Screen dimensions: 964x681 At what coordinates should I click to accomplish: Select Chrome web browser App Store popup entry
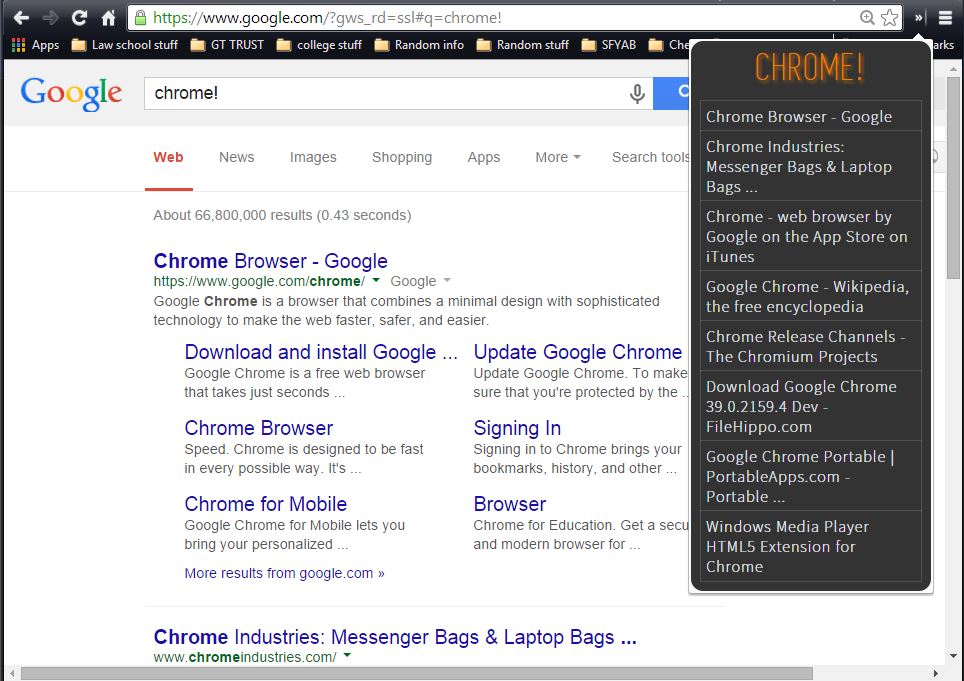coord(811,237)
